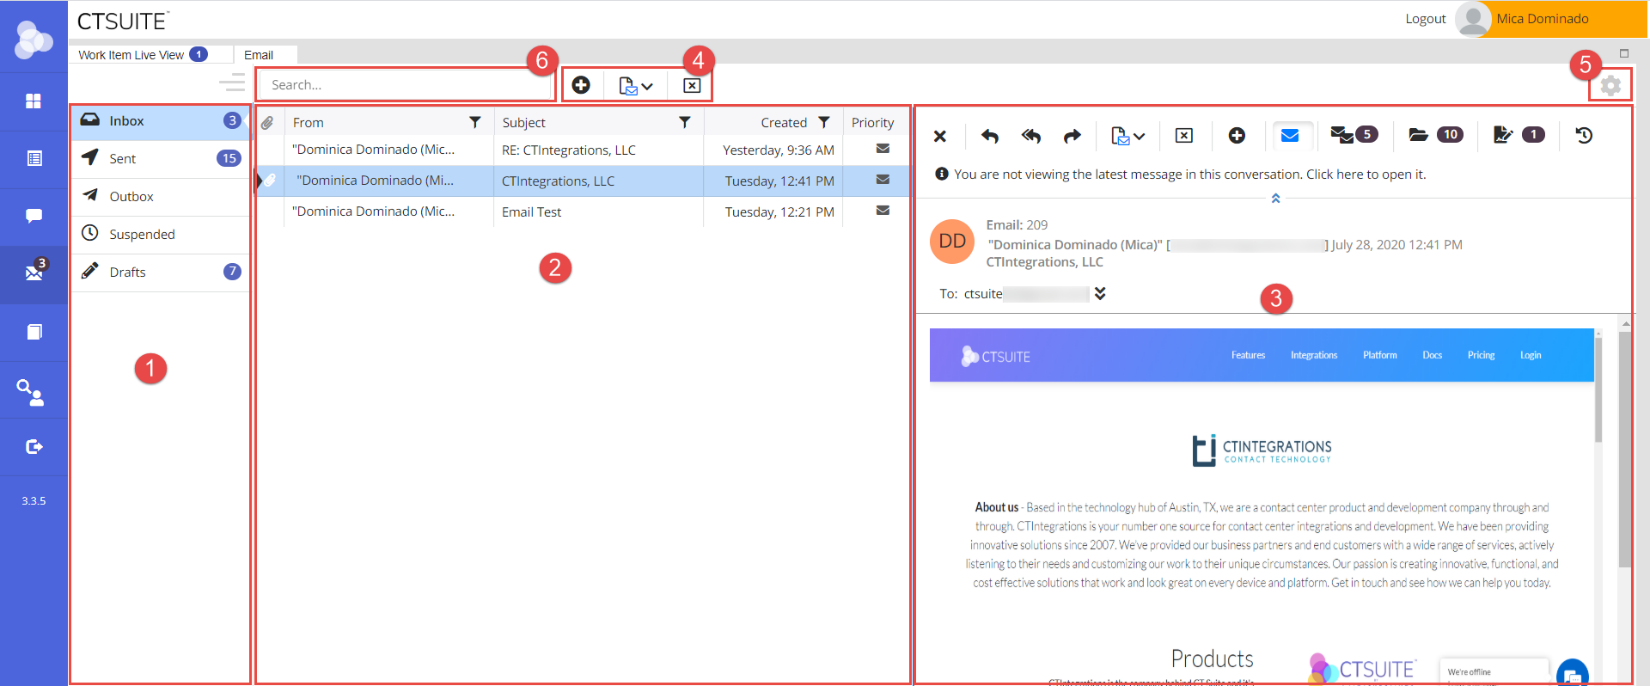Click the Mica Dominado user name
The width and height of the screenshot is (1650, 686).
click(x=1542, y=19)
